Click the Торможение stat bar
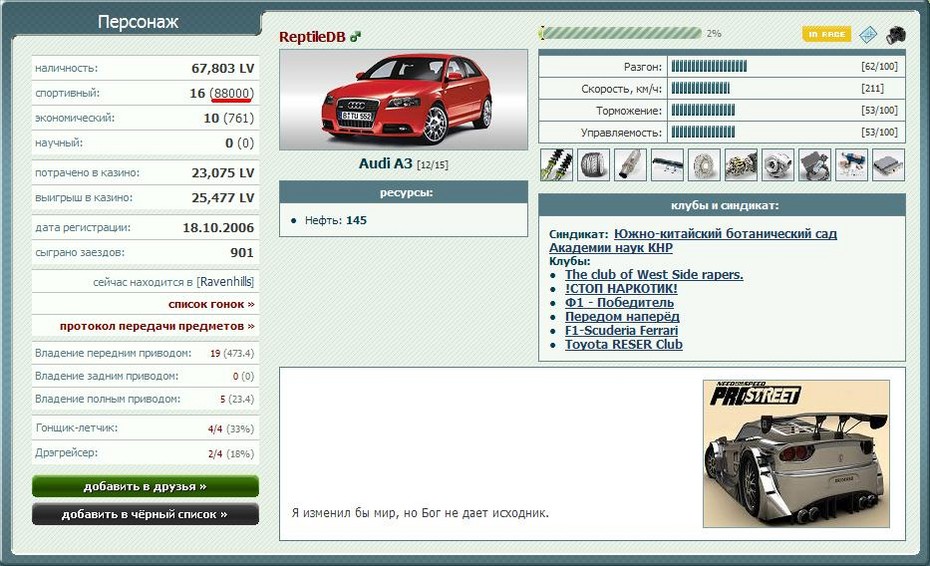 [703, 110]
